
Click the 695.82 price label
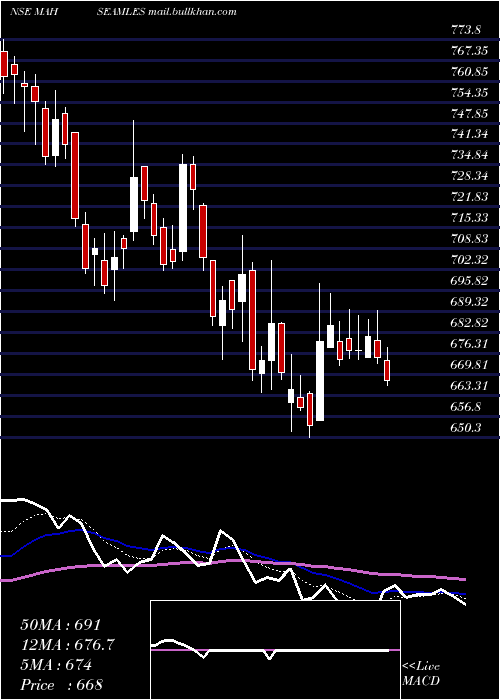pos(469,281)
